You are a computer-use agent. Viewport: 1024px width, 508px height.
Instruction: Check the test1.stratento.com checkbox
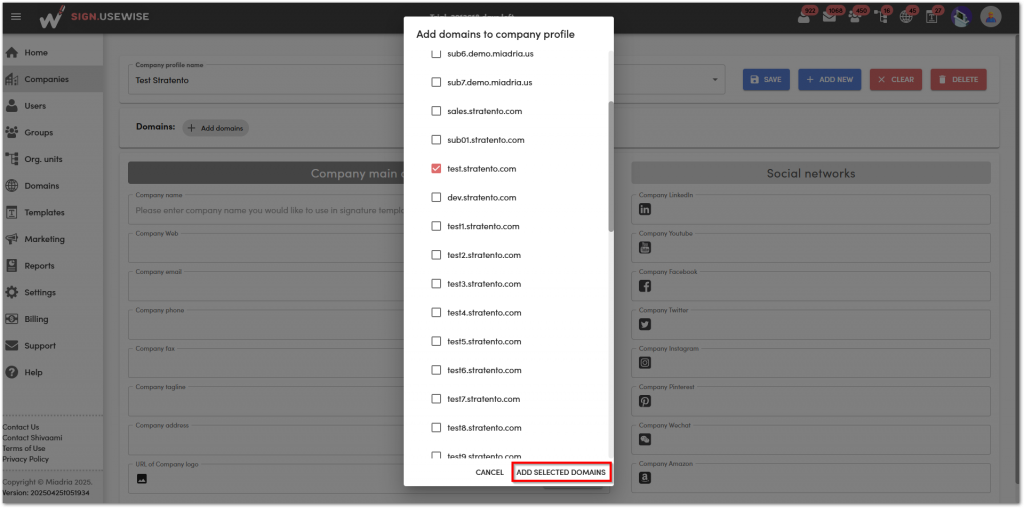pyautogui.click(x=436, y=226)
